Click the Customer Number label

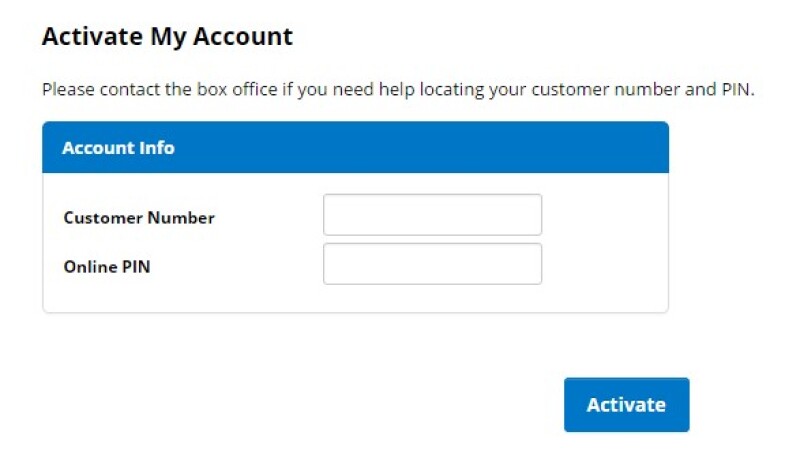(x=138, y=217)
